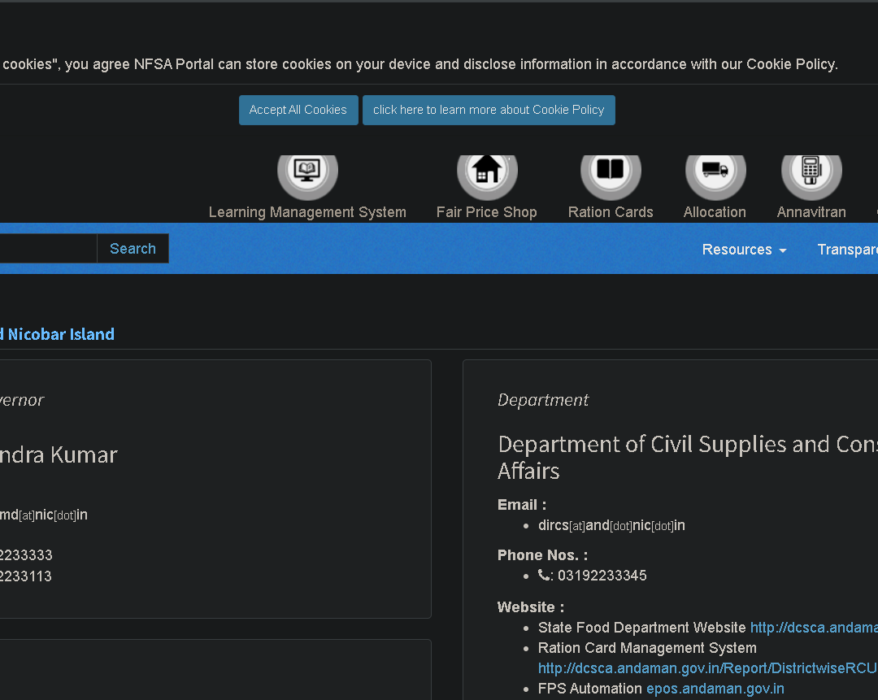Image resolution: width=878 pixels, height=700 pixels.
Task: Visit epos.andaman.gov.in FPS Automation link
Action: click(714, 689)
